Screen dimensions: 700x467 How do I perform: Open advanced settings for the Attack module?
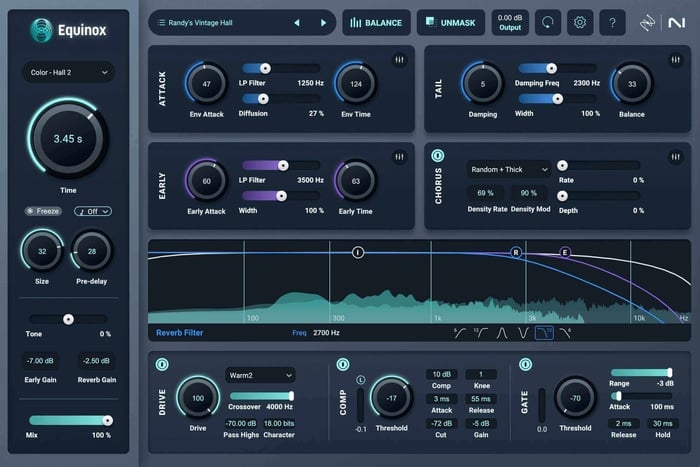pyautogui.click(x=399, y=60)
